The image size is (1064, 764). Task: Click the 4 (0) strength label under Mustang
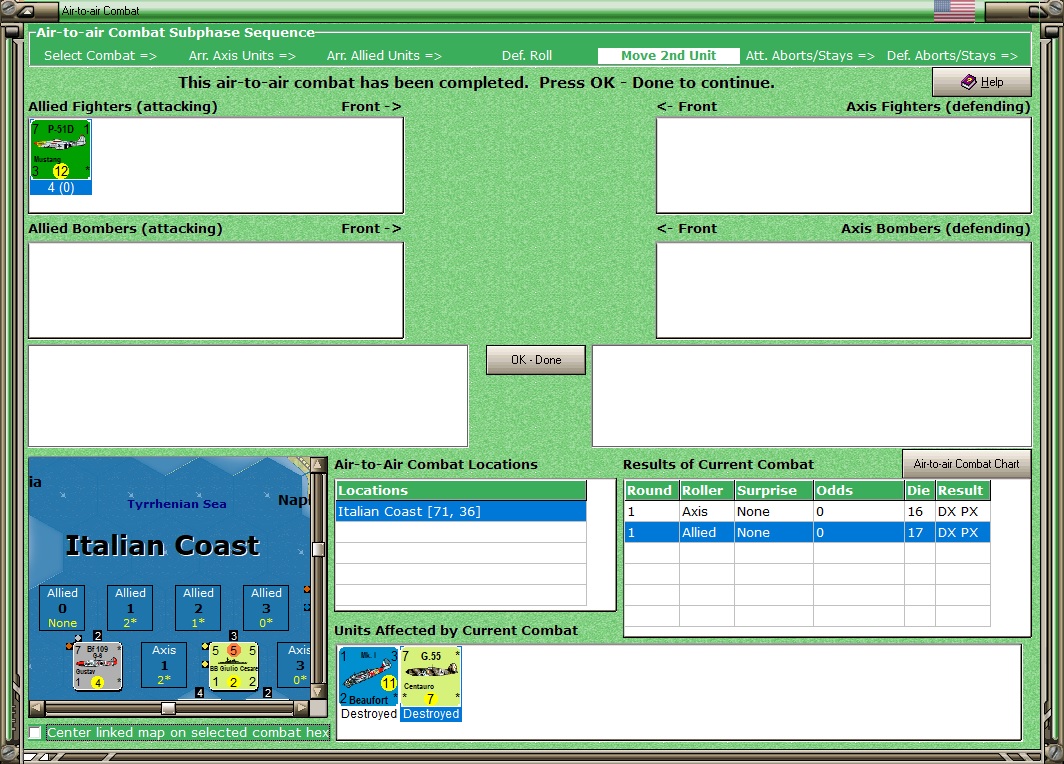tap(60, 187)
